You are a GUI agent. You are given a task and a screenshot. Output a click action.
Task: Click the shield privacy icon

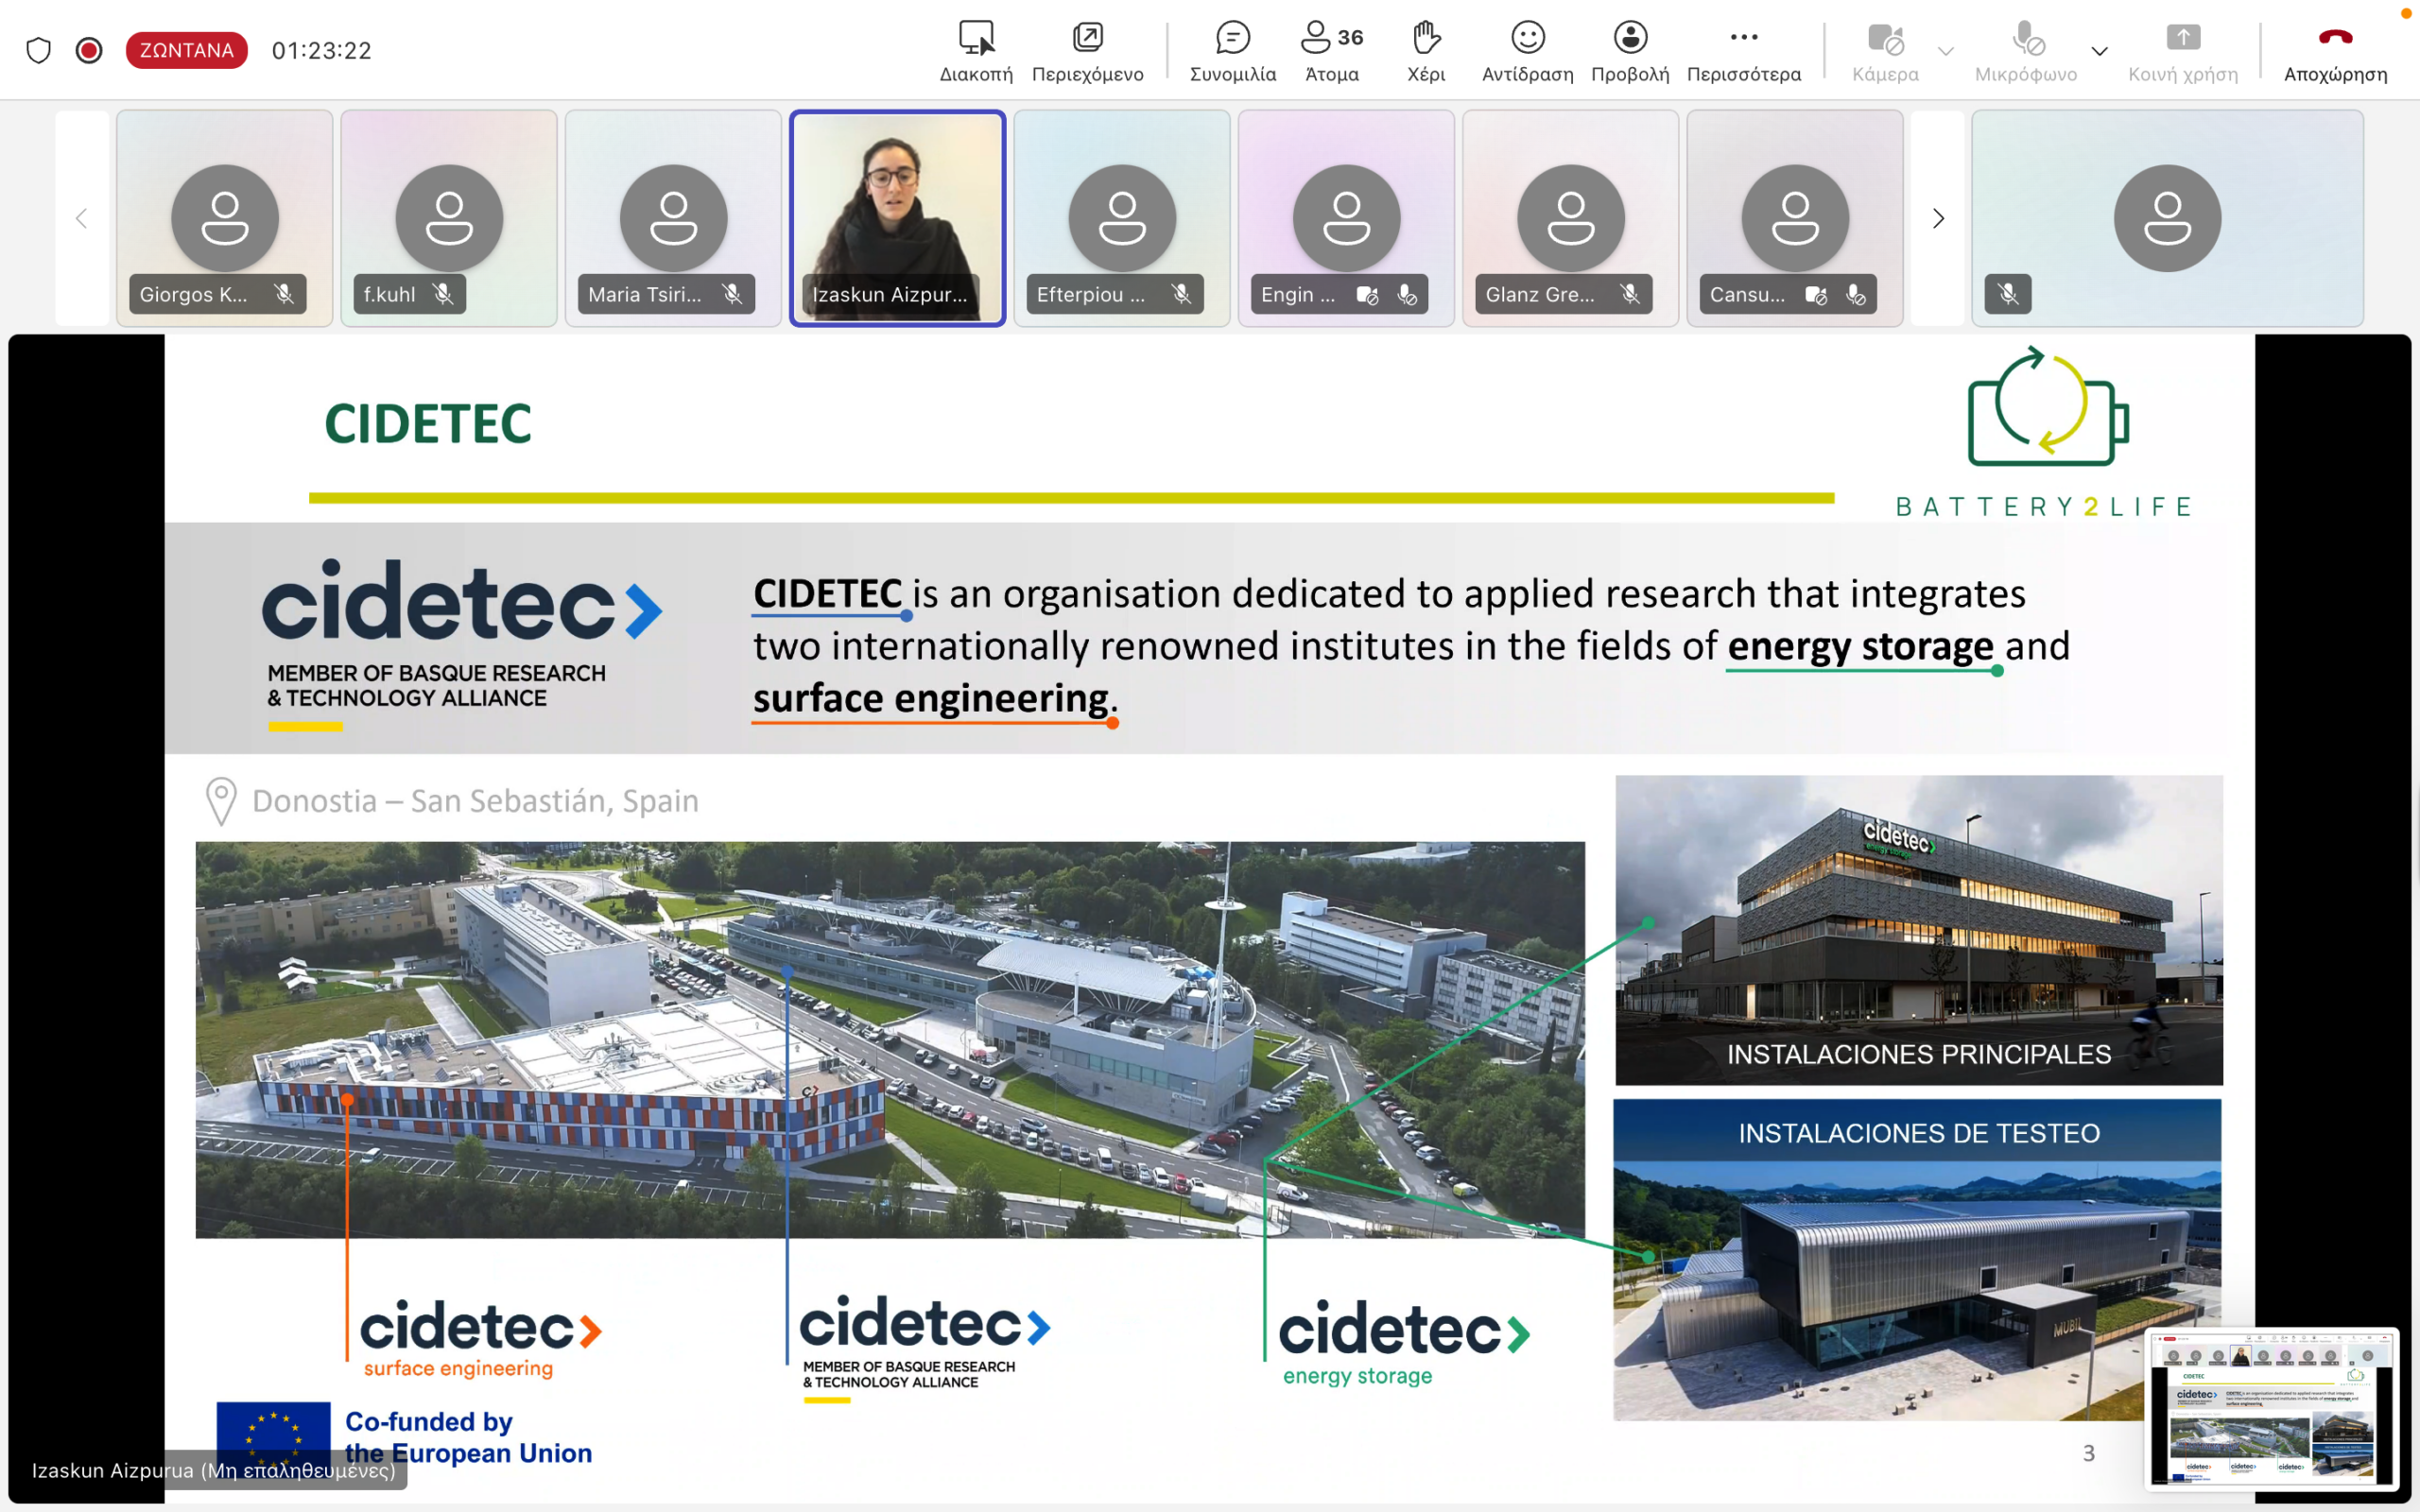point(38,50)
